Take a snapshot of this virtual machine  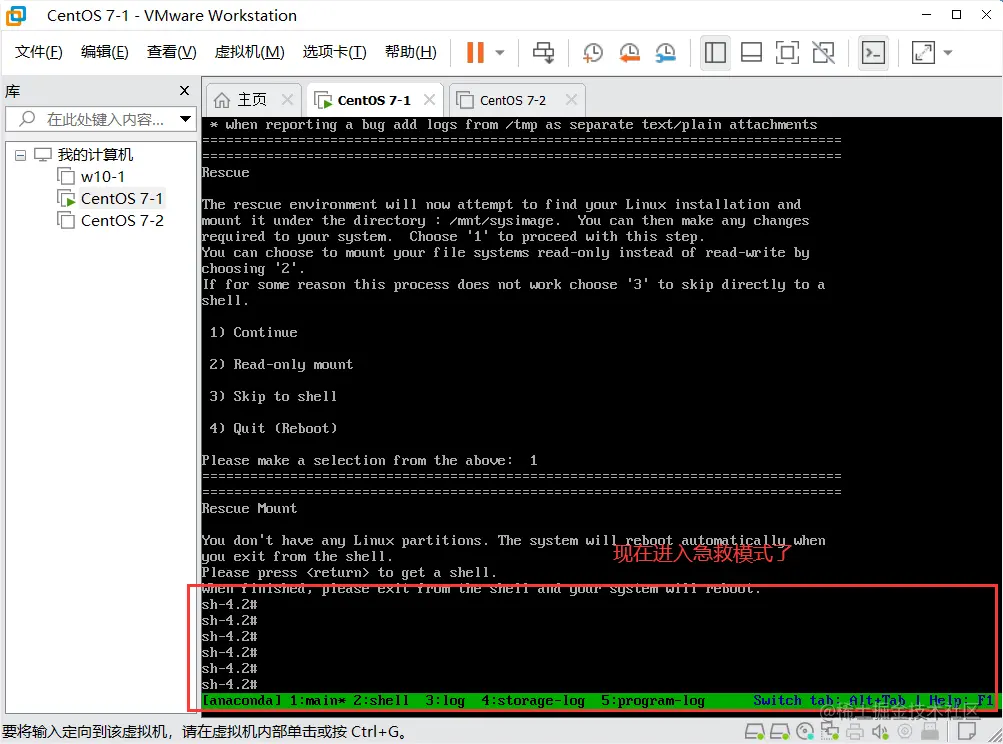593,52
